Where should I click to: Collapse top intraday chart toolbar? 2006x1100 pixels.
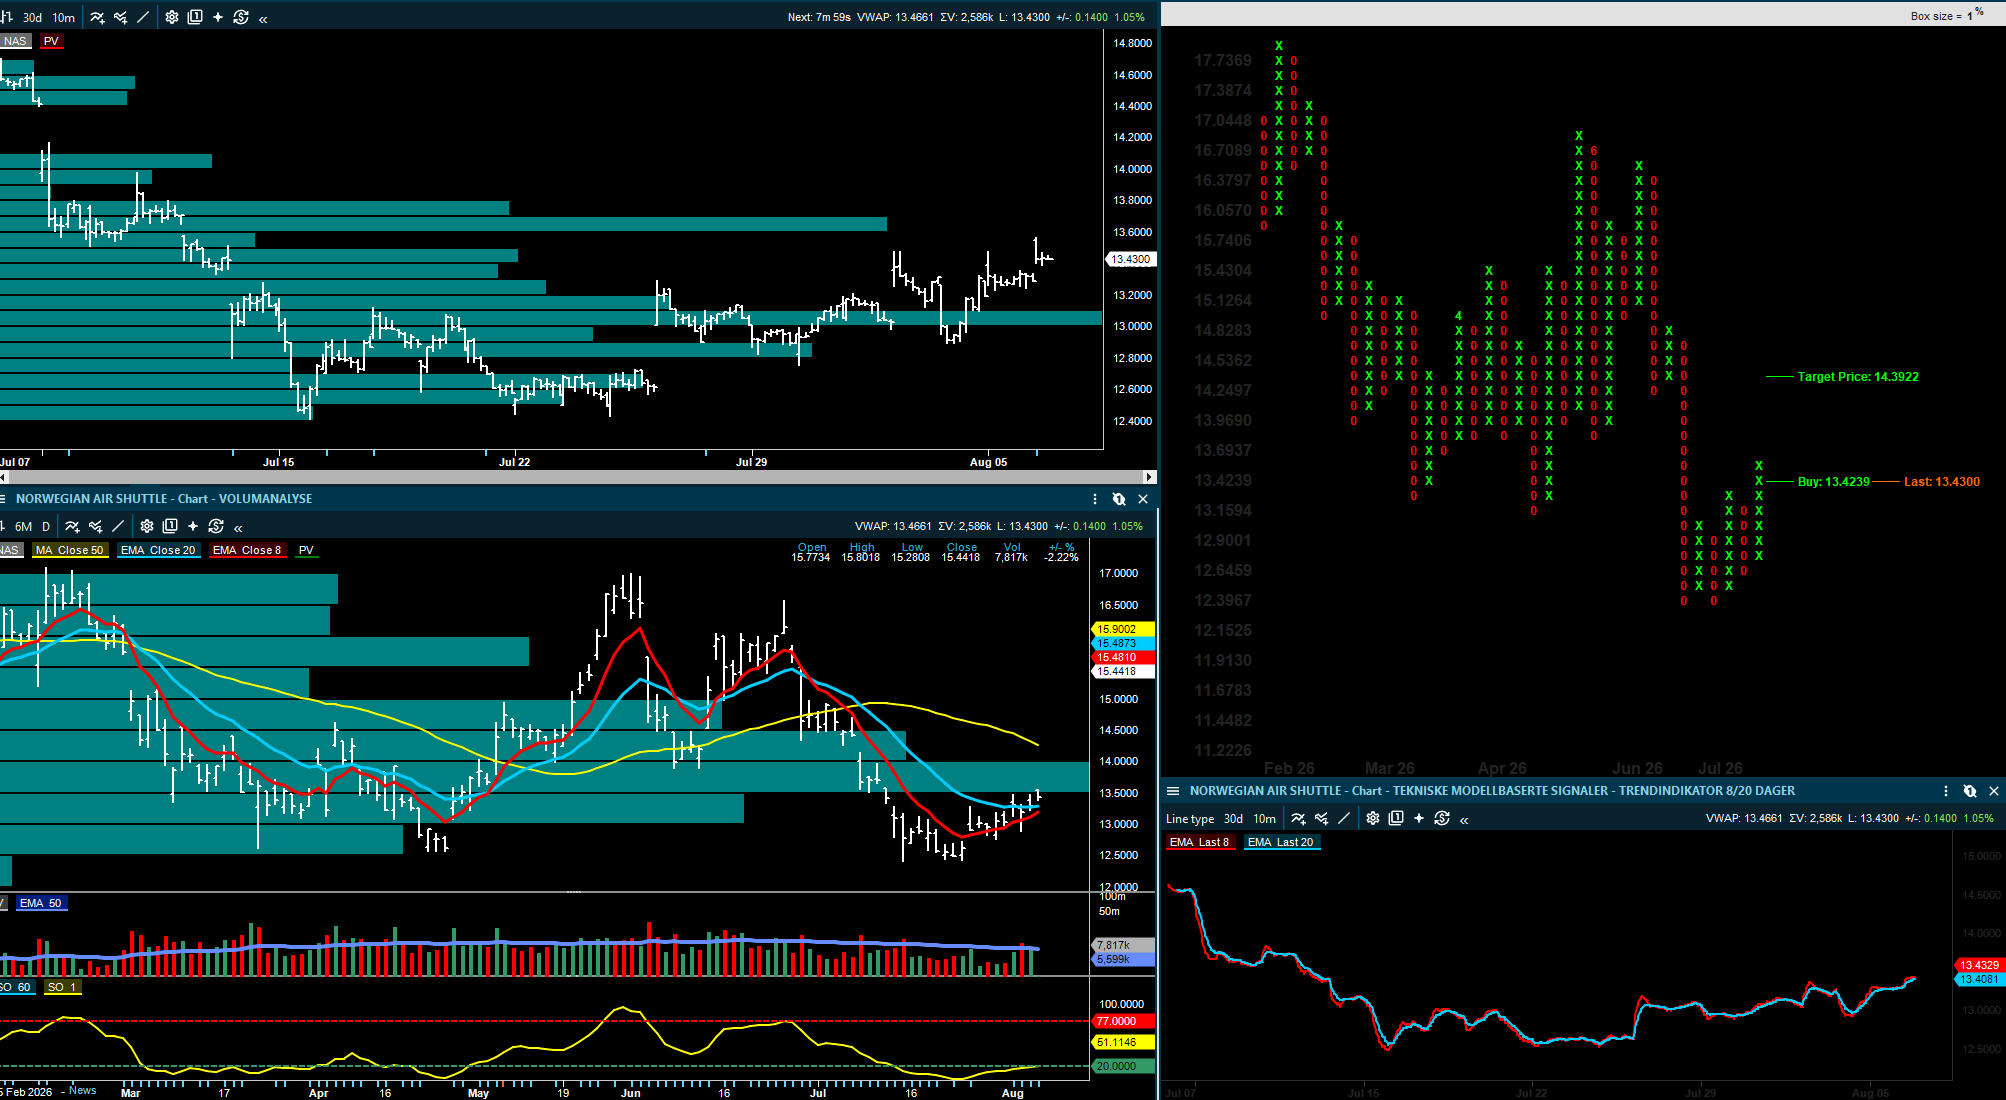coord(263,18)
